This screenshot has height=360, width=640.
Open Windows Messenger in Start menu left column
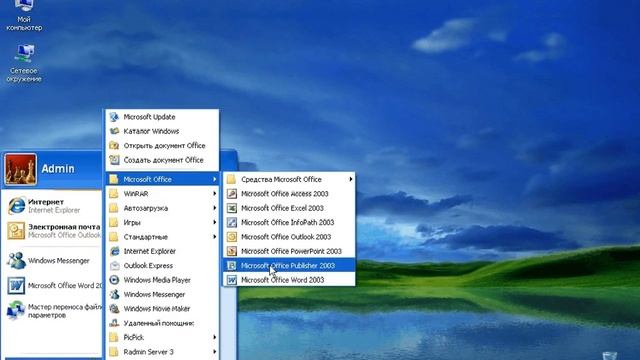pos(52,260)
